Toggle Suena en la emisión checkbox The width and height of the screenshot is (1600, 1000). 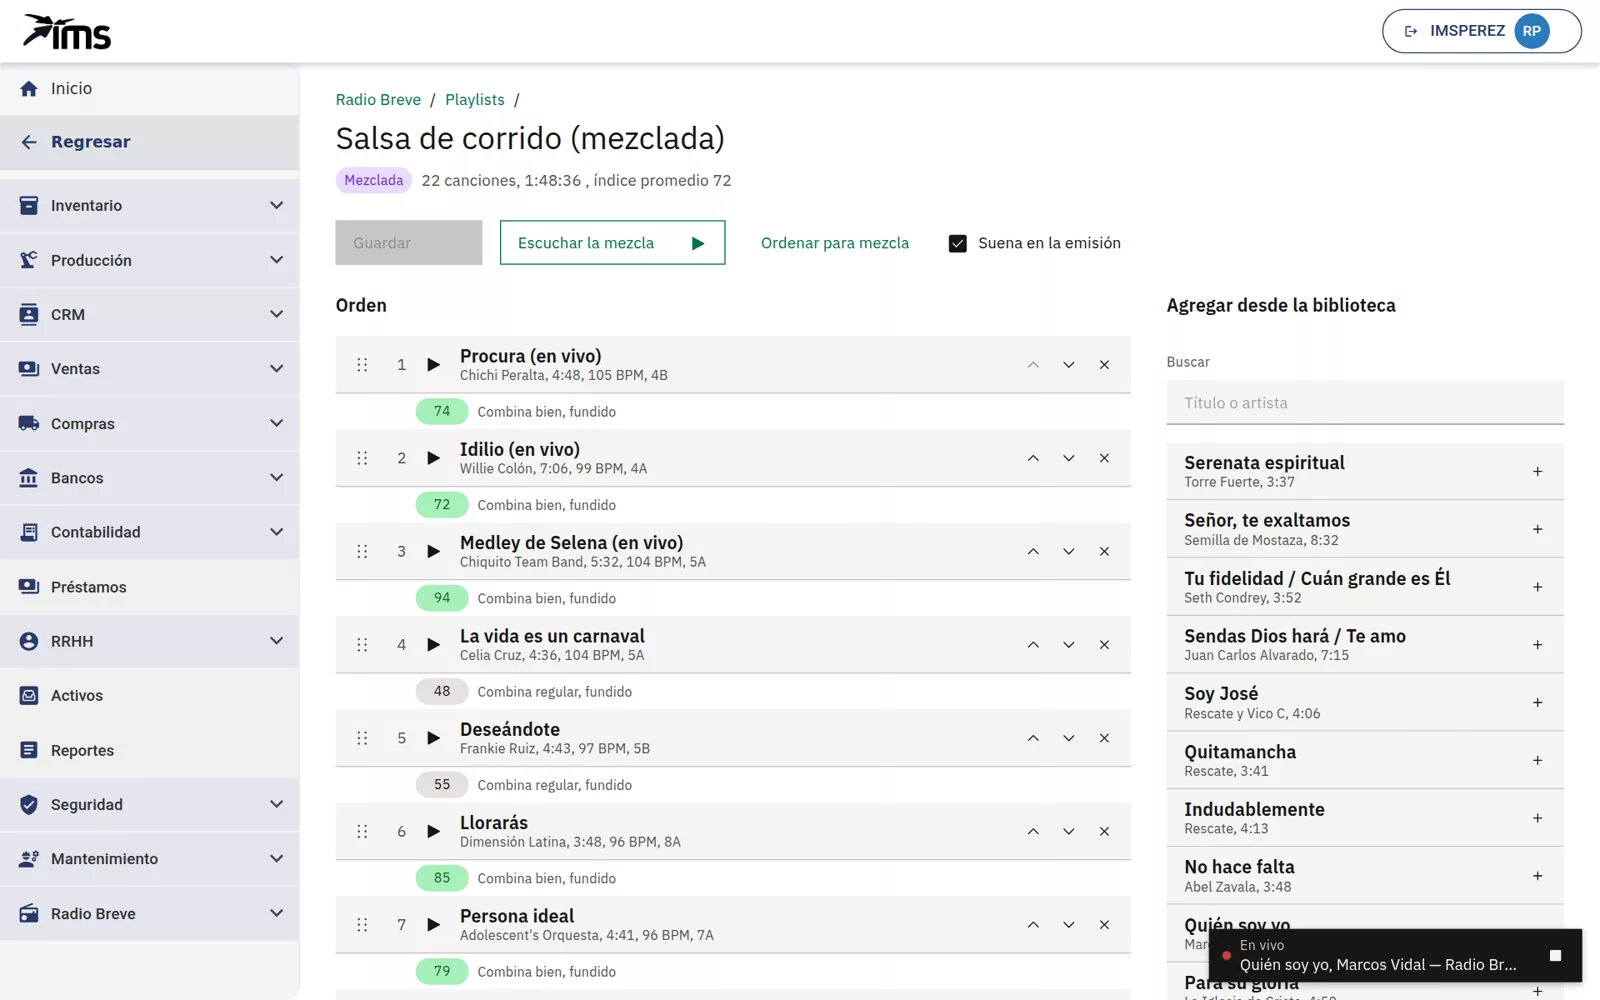957,243
